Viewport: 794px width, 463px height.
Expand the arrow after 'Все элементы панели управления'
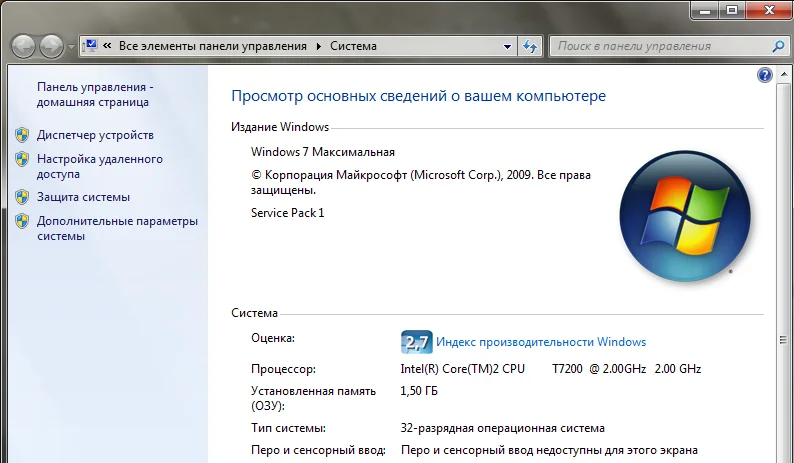pyautogui.click(x=319, y=46)
